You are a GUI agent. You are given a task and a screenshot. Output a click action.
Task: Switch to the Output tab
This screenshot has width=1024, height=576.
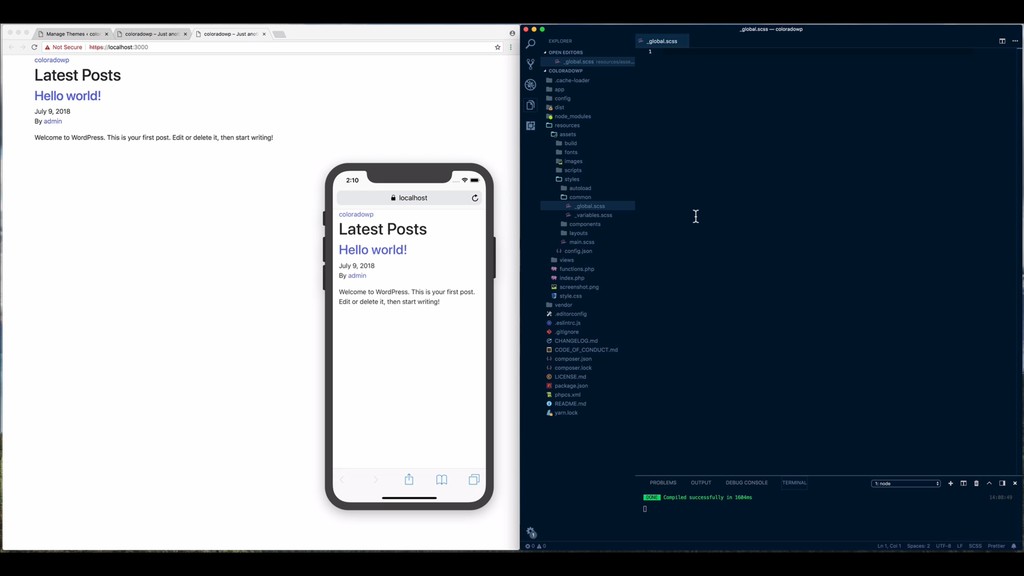tap(701, 483)
